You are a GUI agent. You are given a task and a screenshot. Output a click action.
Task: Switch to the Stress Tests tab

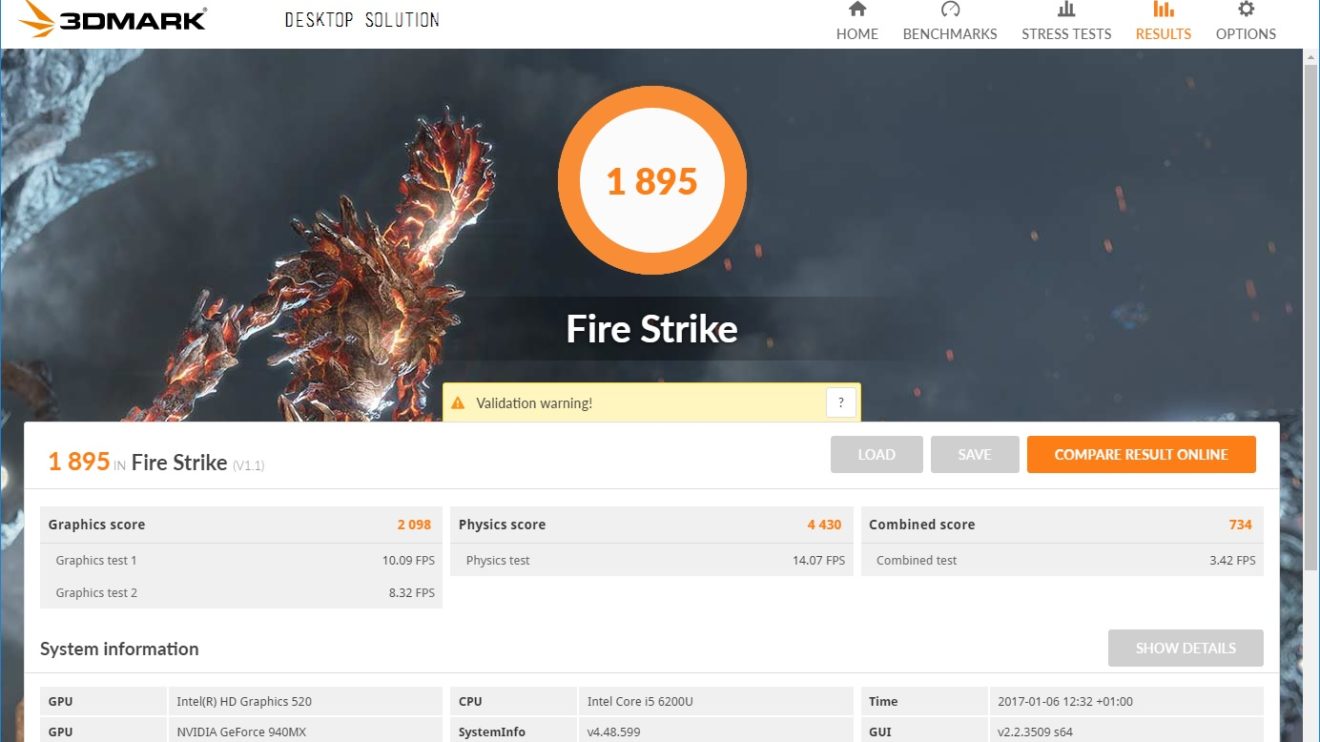(1066, 22)
